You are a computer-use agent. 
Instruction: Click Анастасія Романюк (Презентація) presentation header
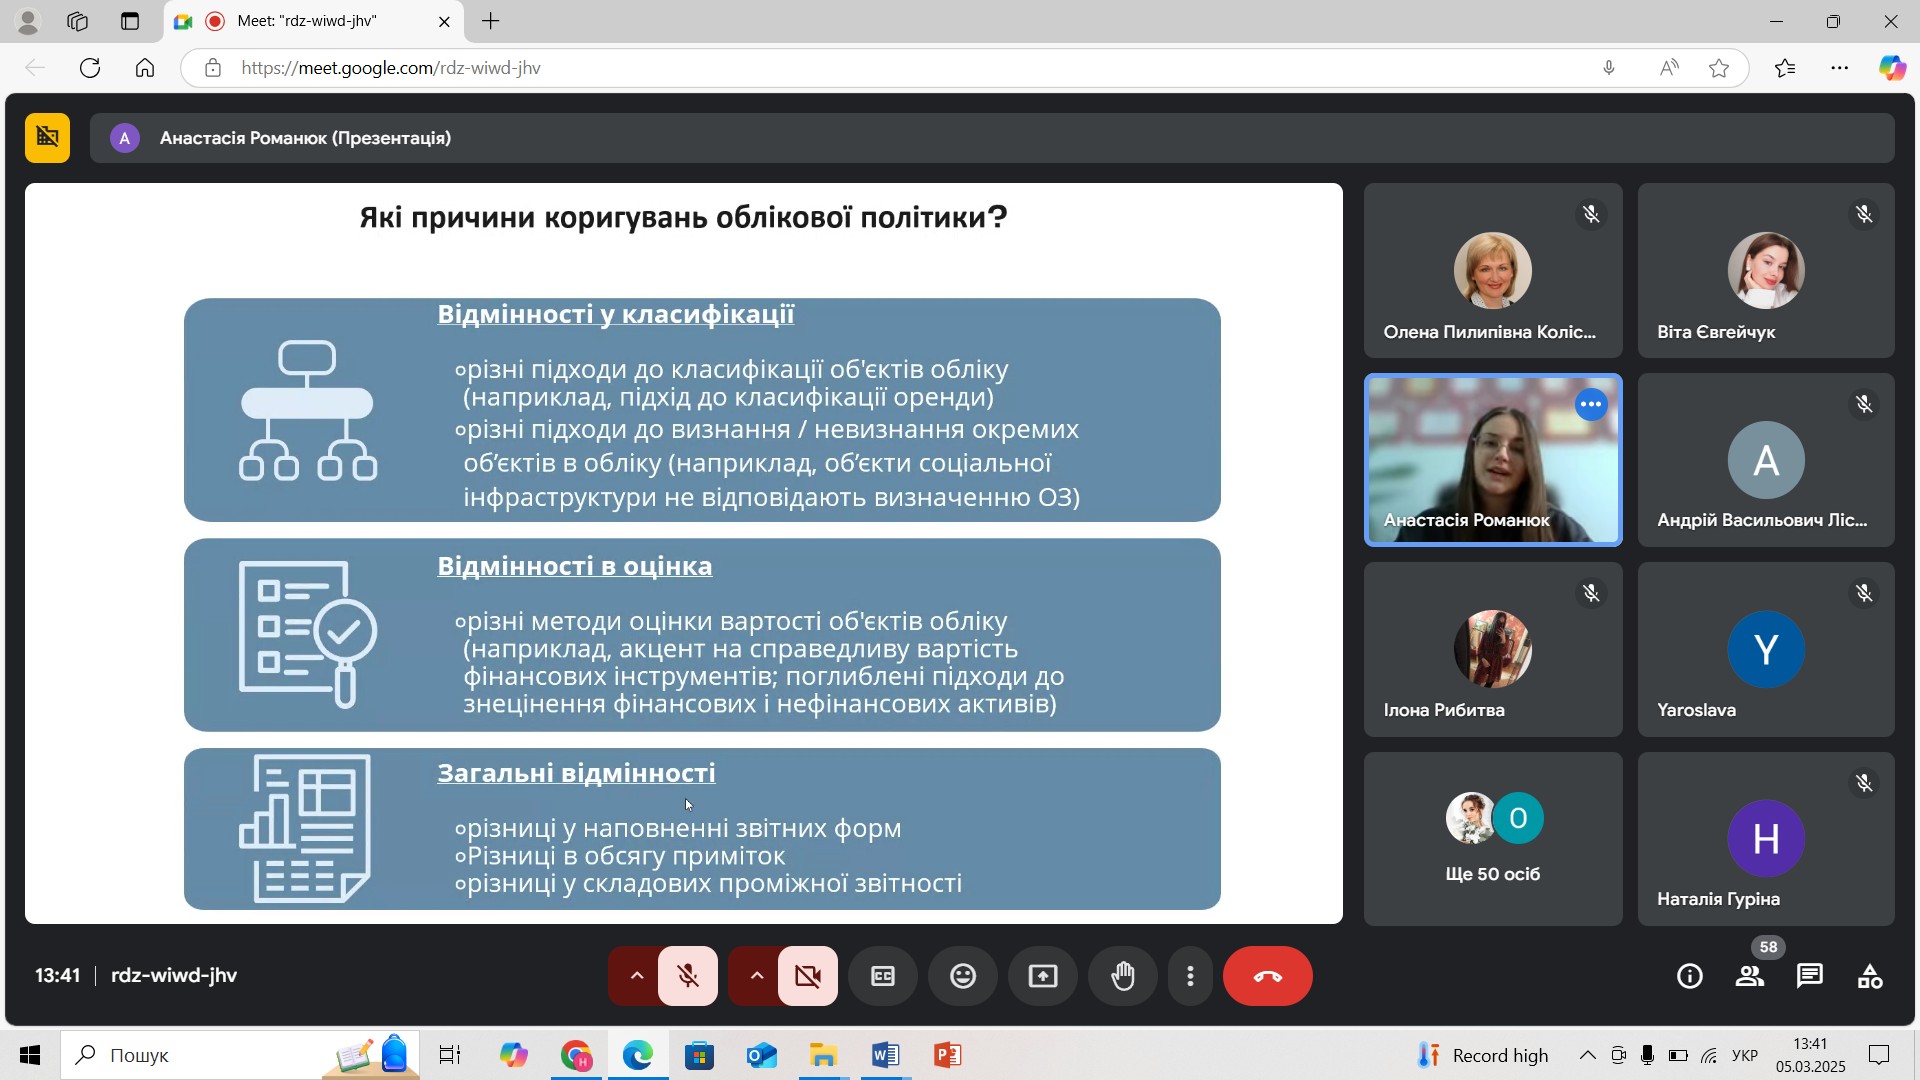(x=992, y=138)
